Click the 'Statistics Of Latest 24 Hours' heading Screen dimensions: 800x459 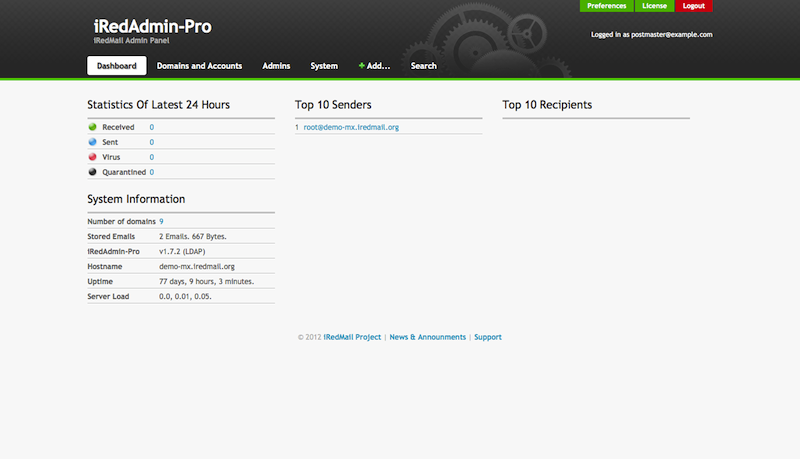tap(159, 105)
